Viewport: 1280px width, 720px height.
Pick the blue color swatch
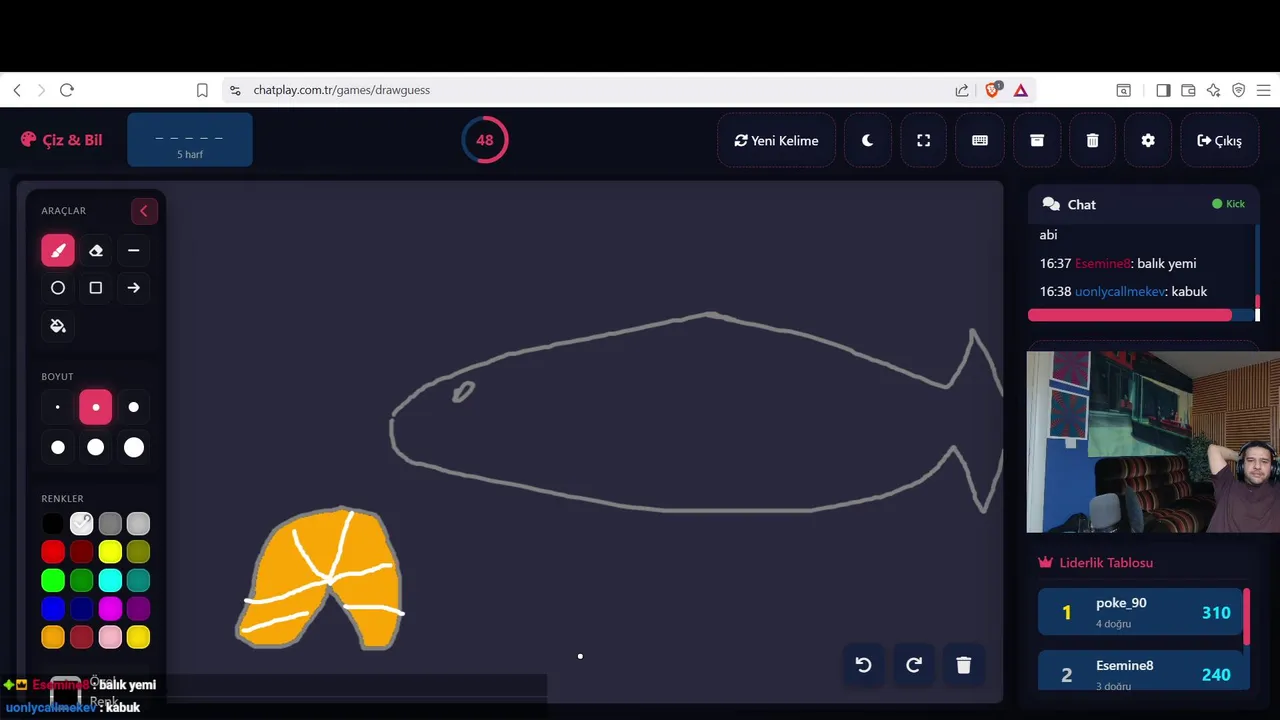point(53,608)
